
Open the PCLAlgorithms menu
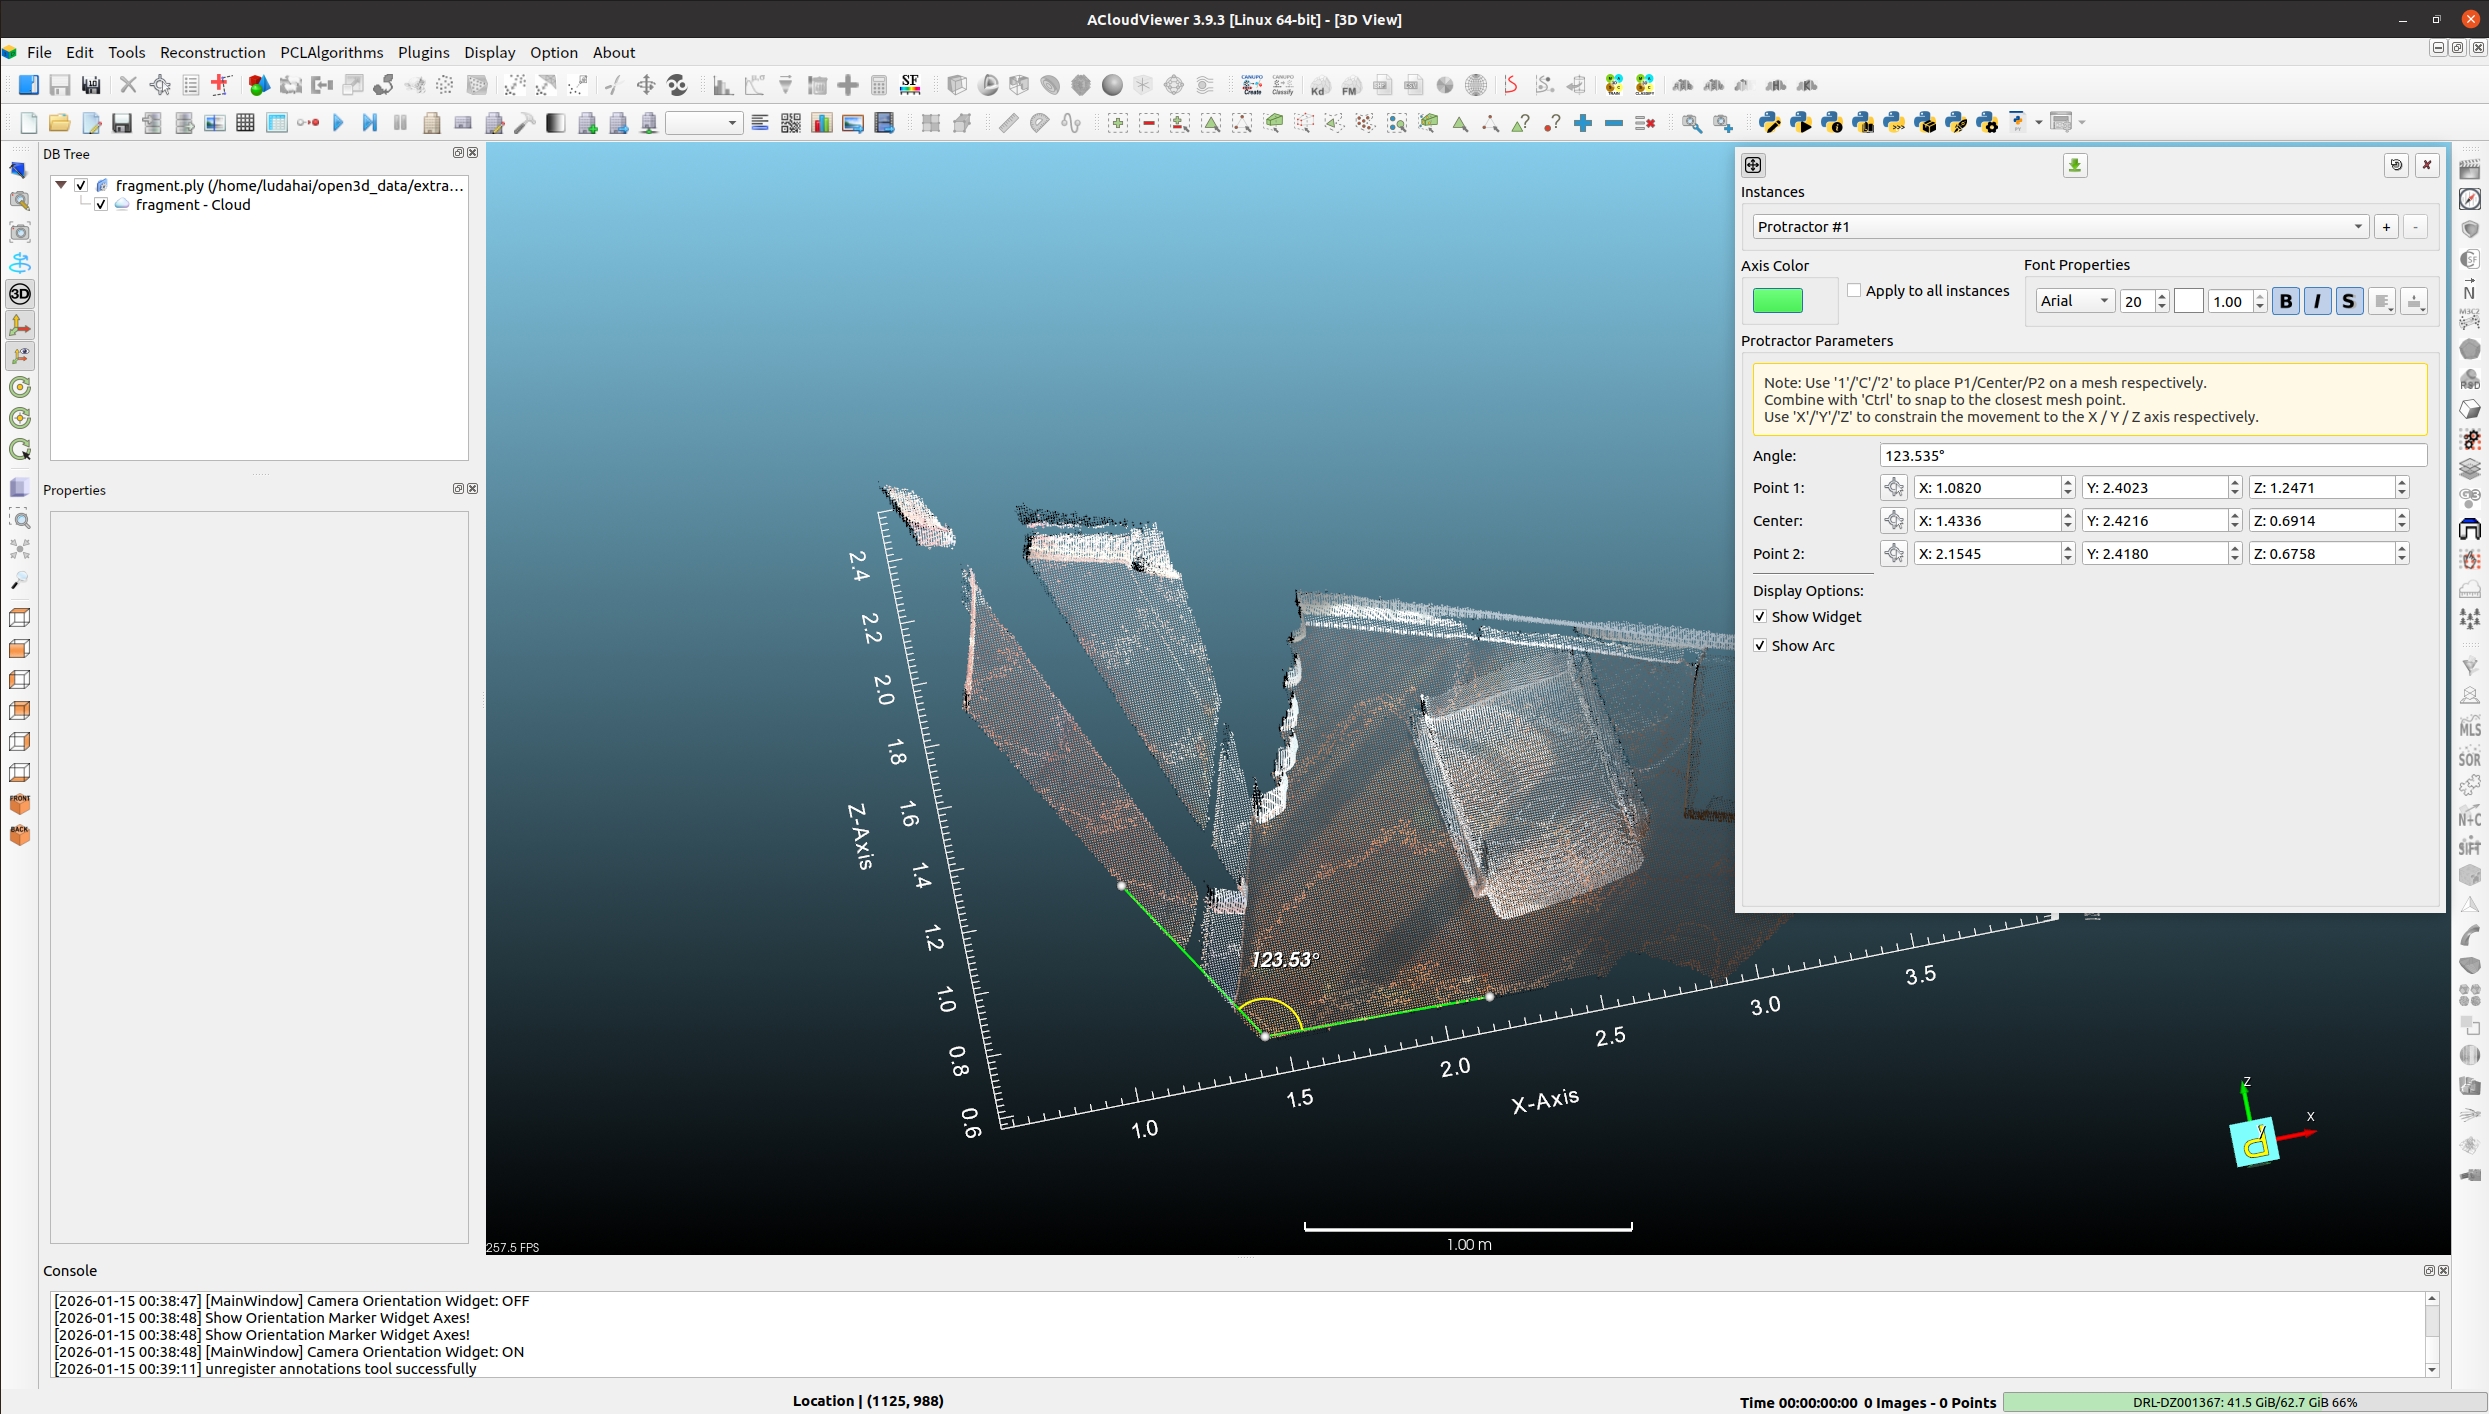(331, 52)
